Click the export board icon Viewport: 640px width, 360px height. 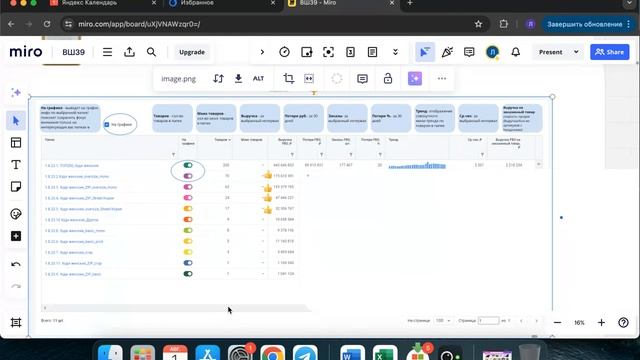coord(129,52)
